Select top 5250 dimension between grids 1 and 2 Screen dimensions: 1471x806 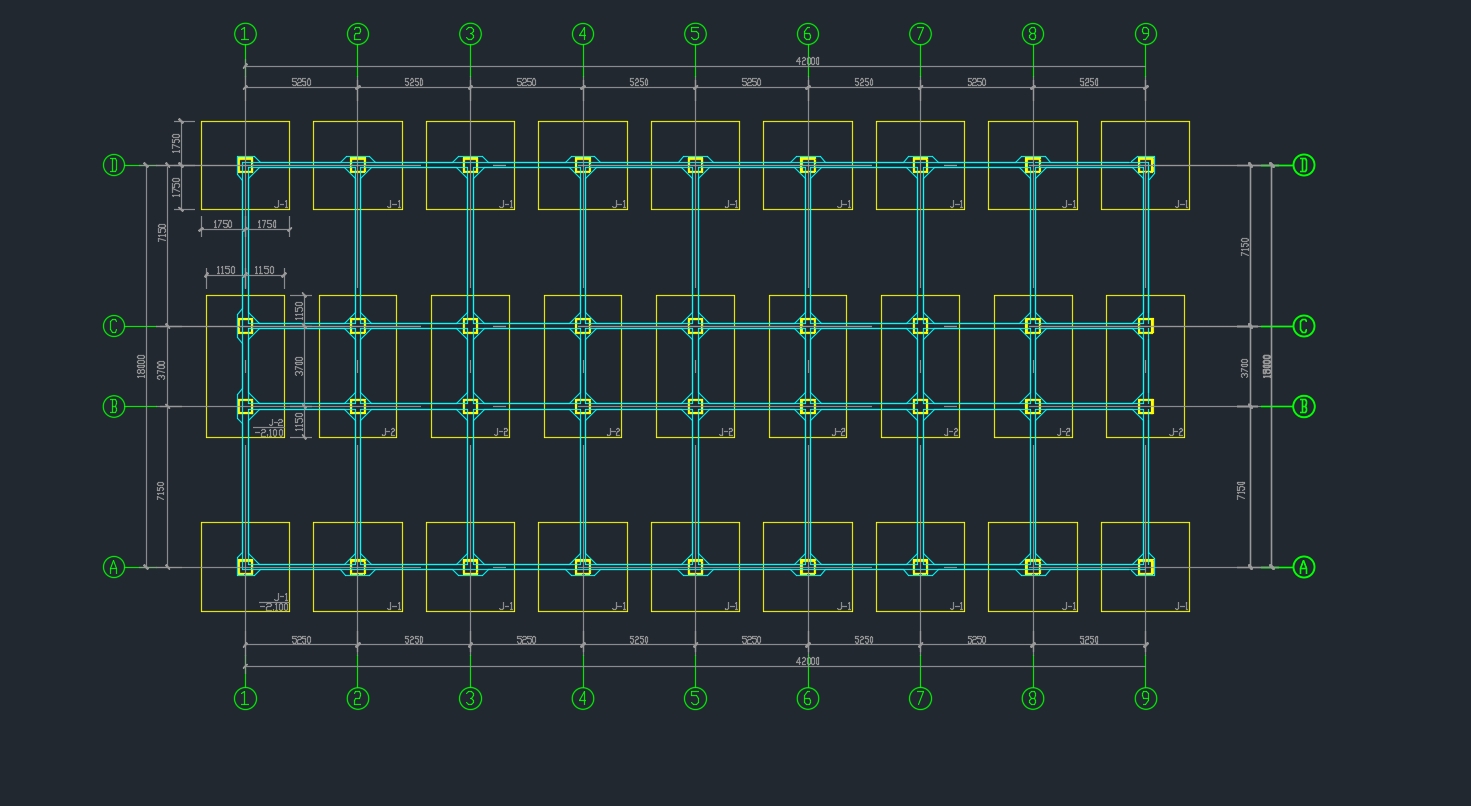click(301, 82)
